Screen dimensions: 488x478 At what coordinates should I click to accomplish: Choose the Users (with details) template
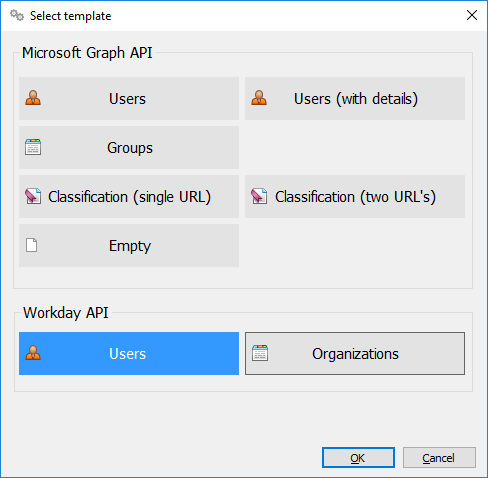(x=355, y=98)
